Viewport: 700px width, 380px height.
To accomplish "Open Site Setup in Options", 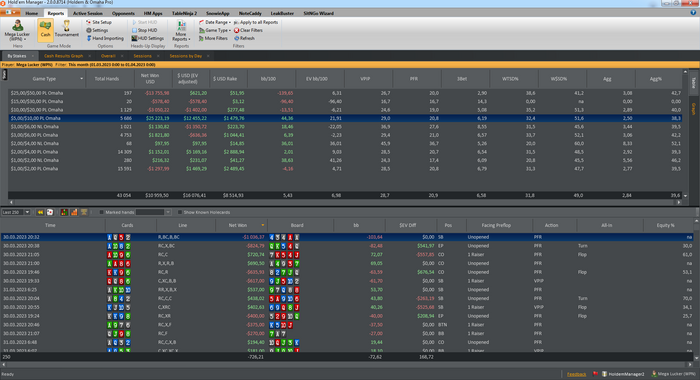I will point(99,22).
